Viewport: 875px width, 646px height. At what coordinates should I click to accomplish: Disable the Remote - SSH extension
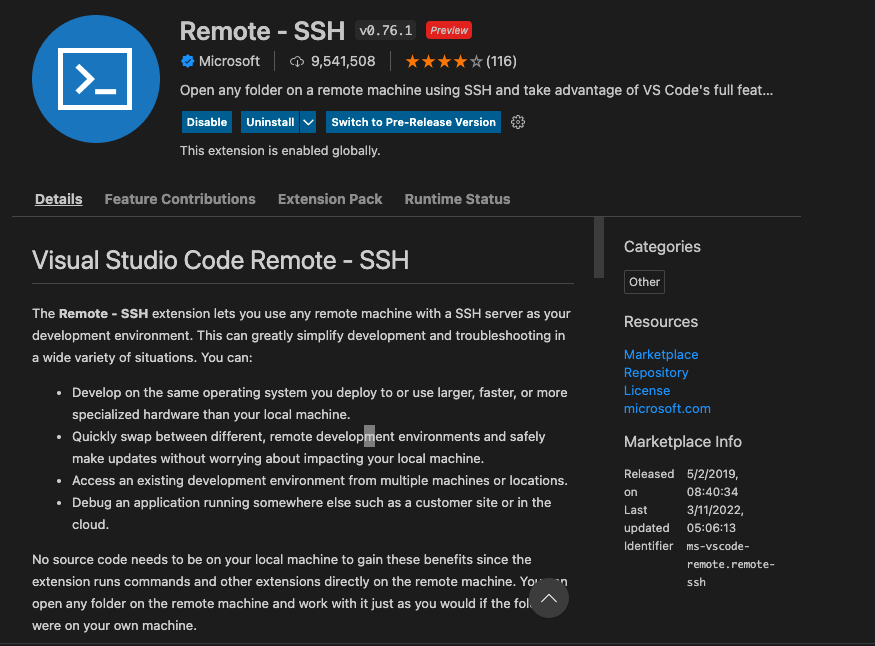[x=206, y=122]
